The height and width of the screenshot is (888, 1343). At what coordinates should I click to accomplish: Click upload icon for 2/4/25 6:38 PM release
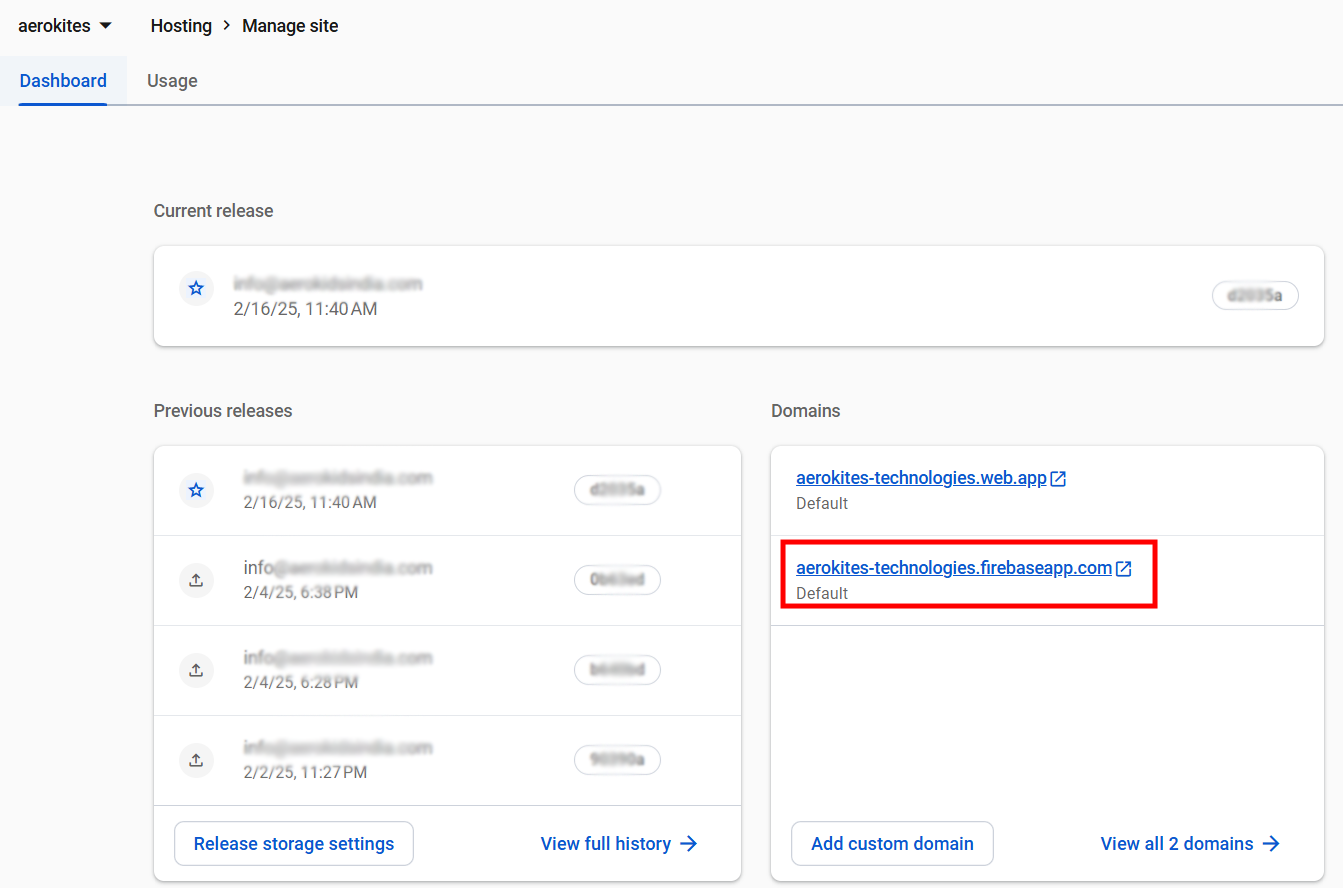pos(196,580)
